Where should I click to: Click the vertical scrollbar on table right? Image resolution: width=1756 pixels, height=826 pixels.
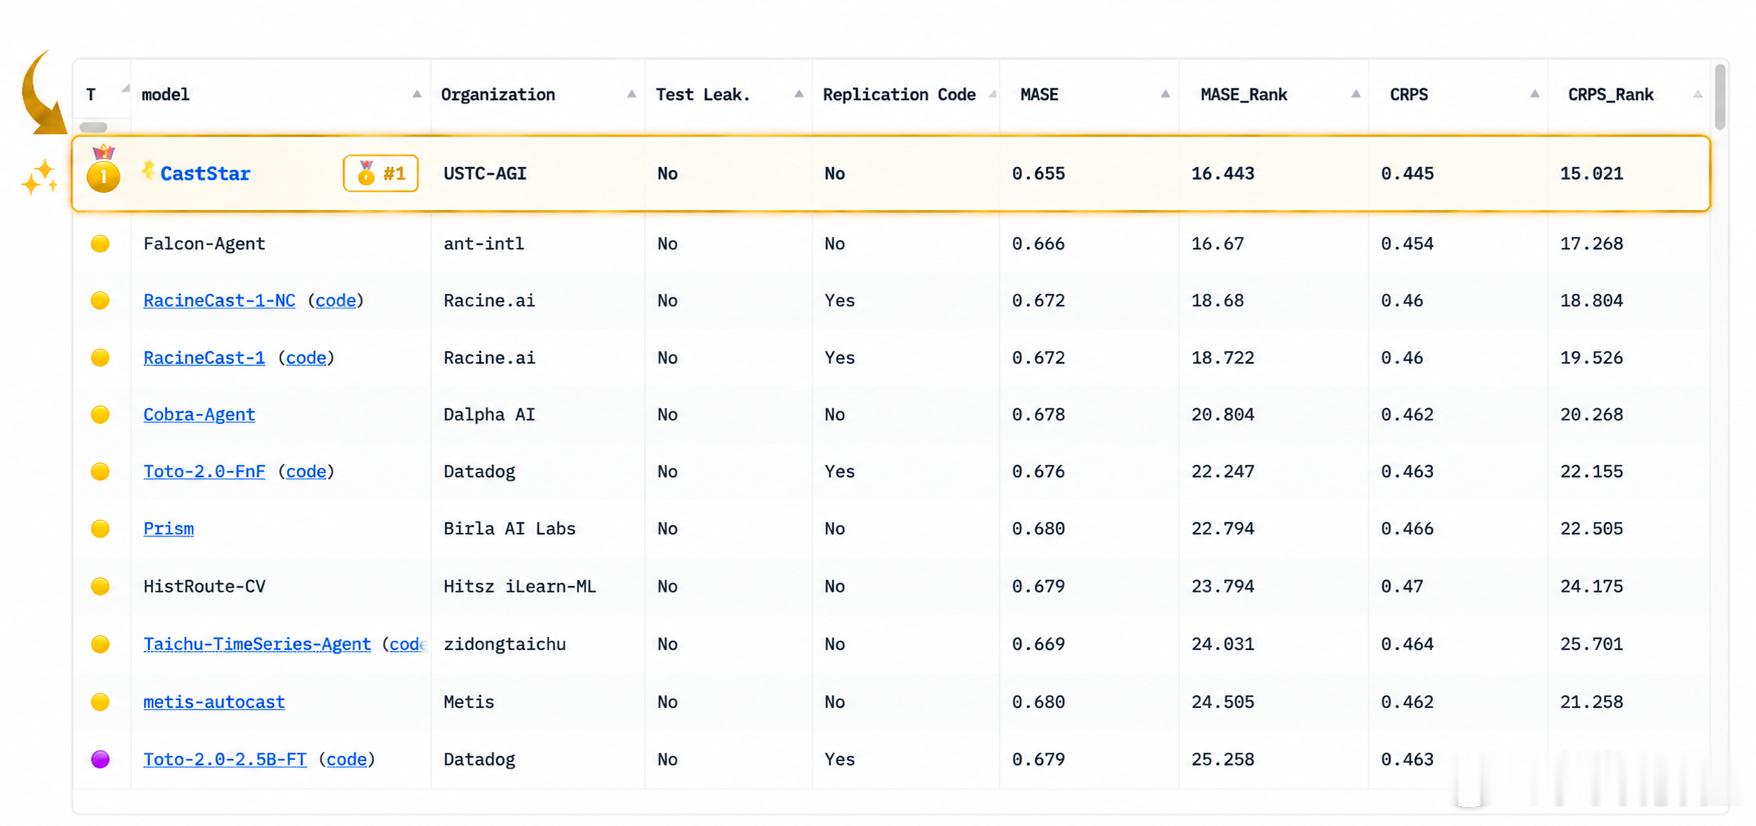click(x=1721, y=96)
